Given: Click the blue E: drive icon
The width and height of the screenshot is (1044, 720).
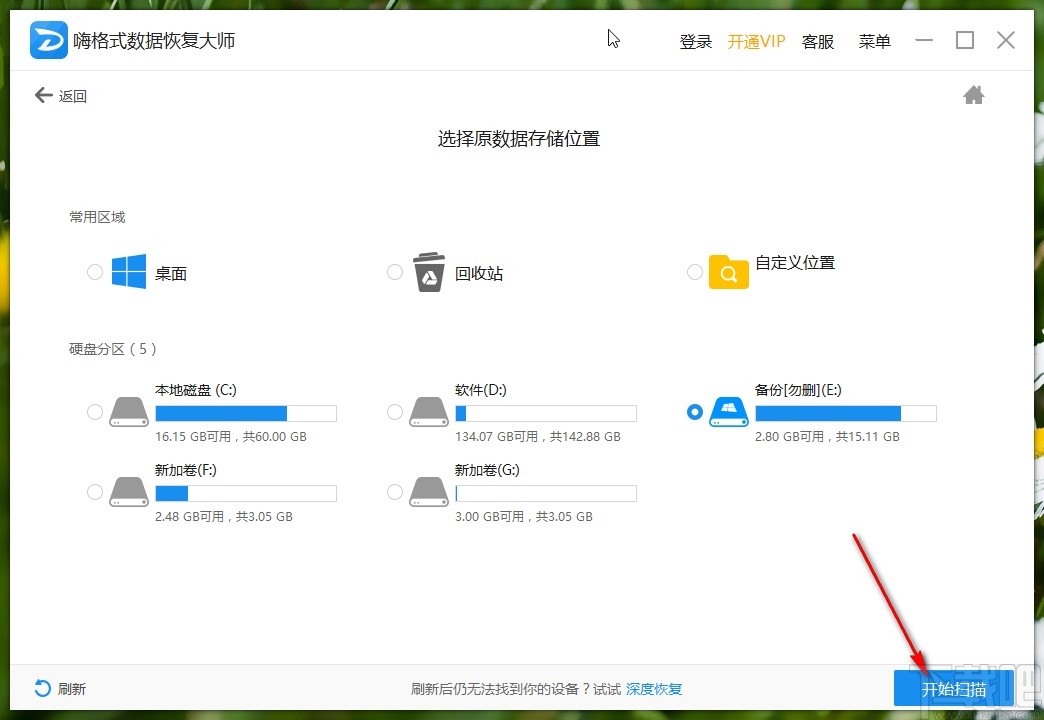Looking at the screenshot, I should click(x=728, y=412).
